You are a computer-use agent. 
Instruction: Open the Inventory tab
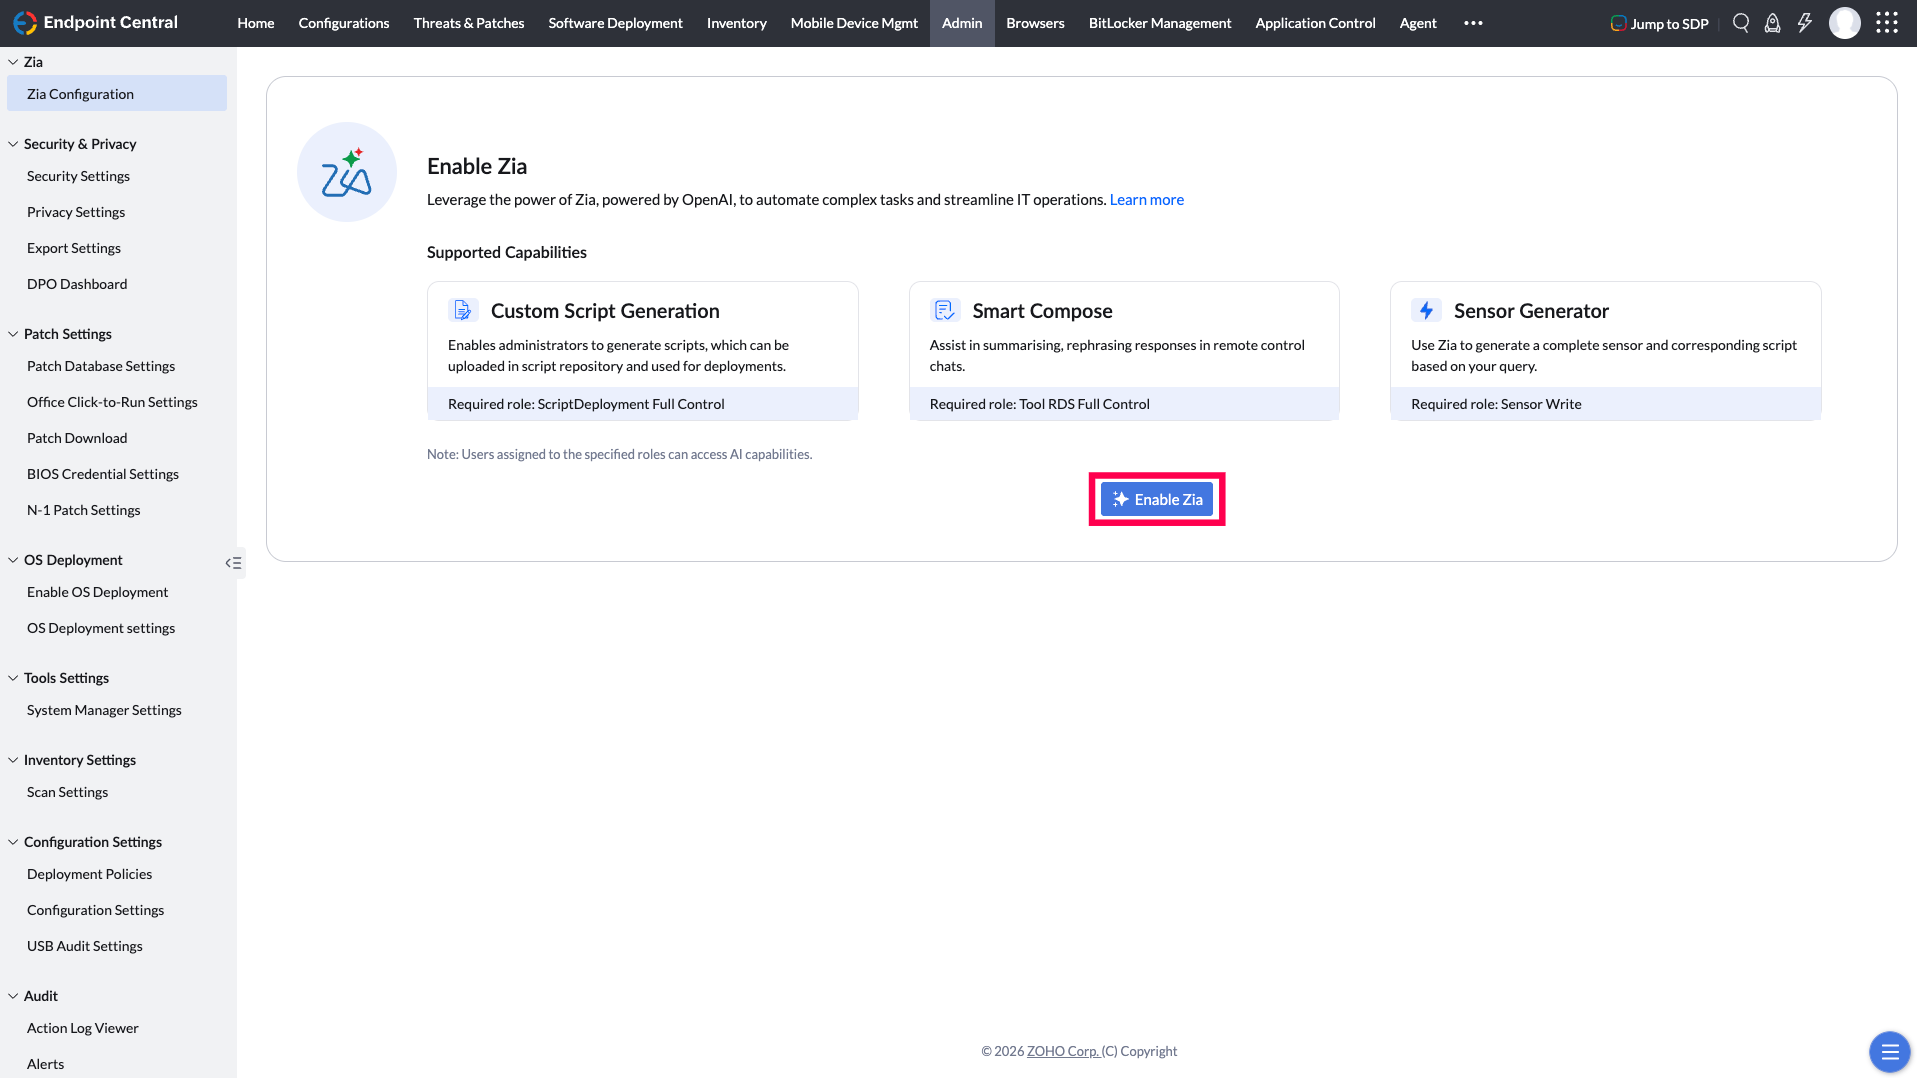click(737, 23)
